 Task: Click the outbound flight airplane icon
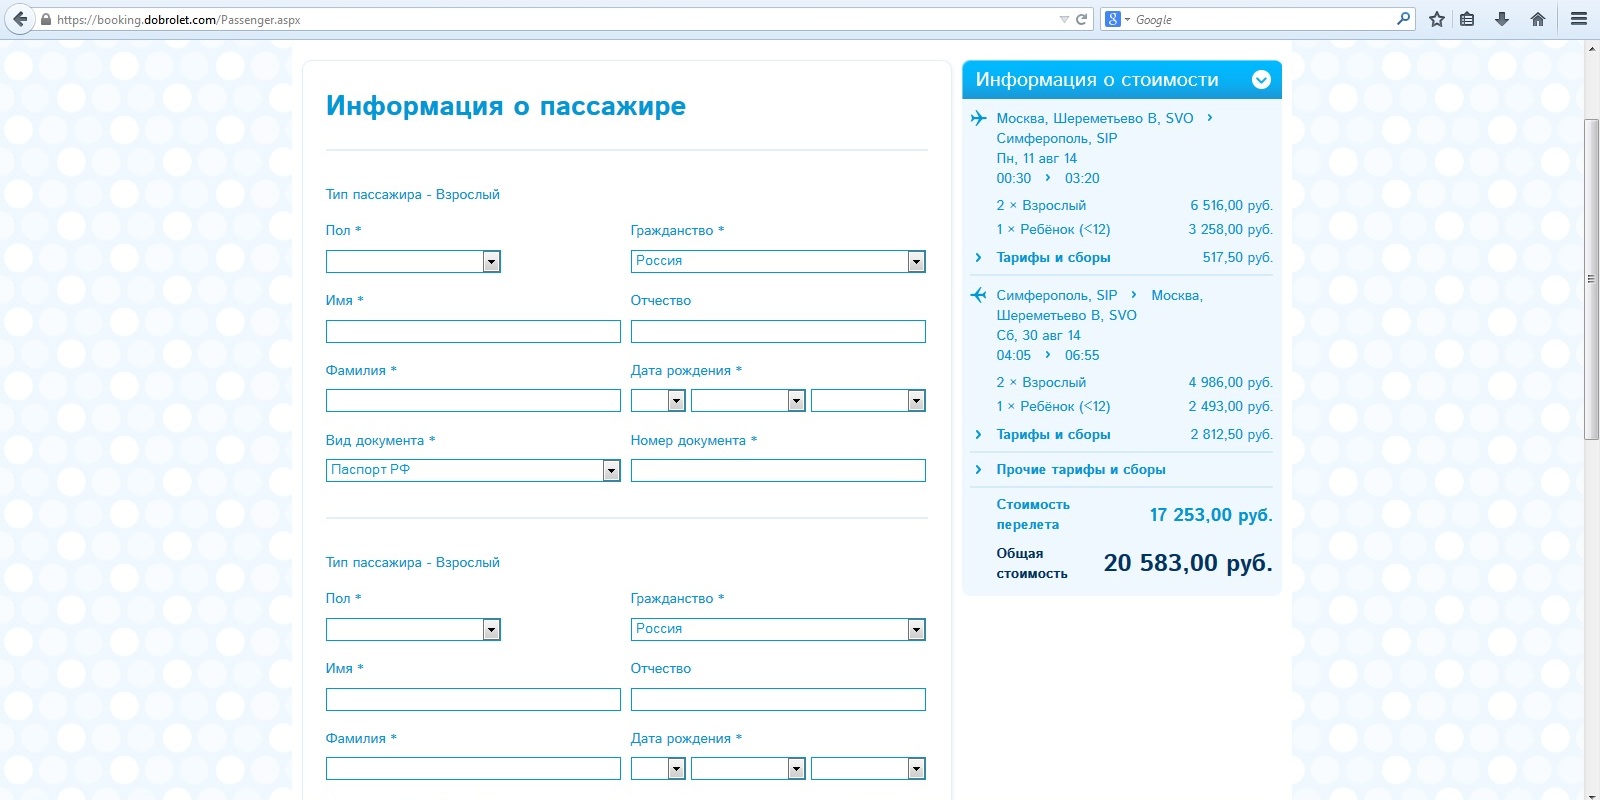[x=978, y=118]
